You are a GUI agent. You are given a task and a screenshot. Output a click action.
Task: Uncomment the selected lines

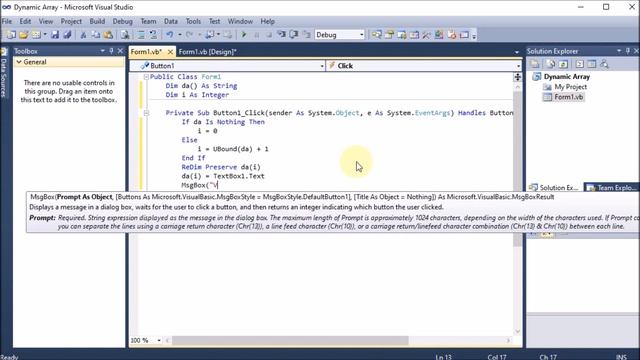pos(153,35)
